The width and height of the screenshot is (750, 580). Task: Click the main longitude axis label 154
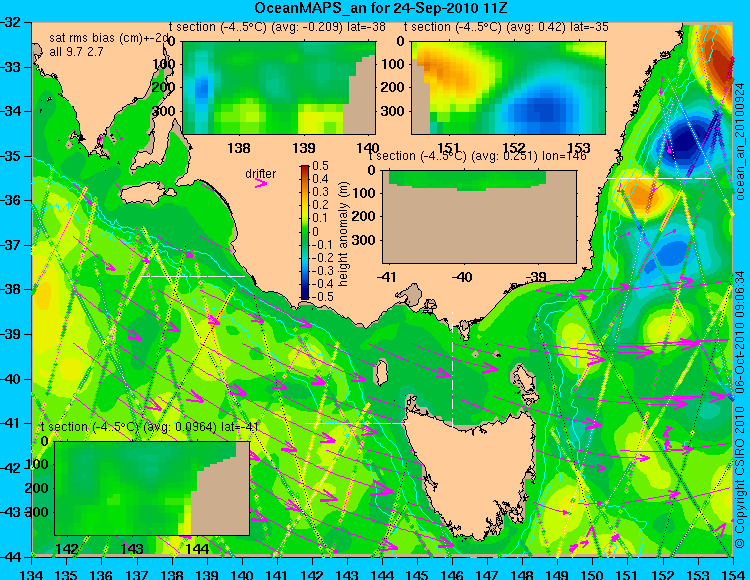[733, 574]
